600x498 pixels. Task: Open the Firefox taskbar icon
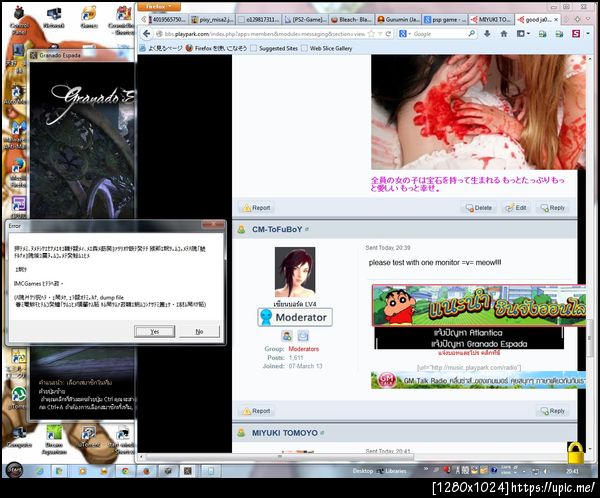coord(147,471)
